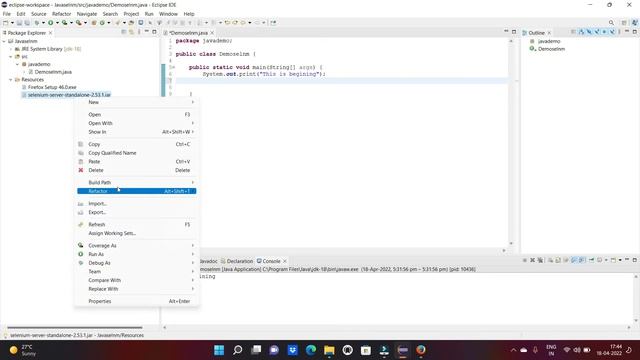Click the grey Terminate square in Console toolbar

point(524,260)
